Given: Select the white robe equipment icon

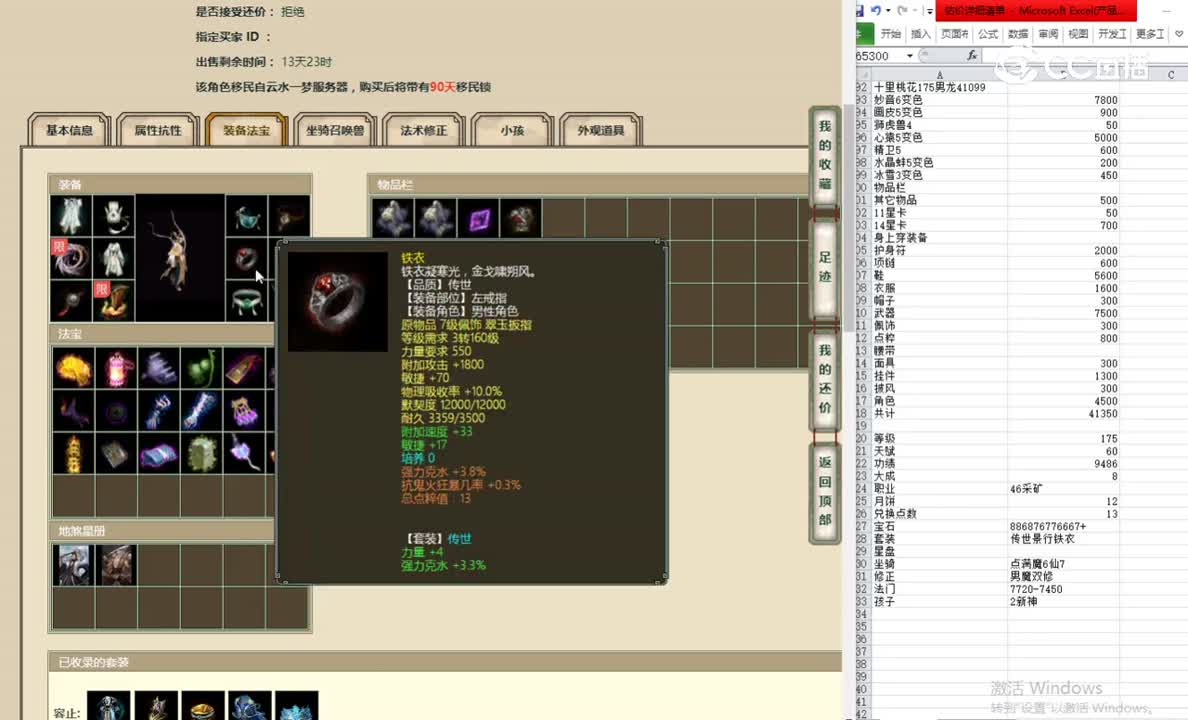Looking at the screenshot, I should 71,215.
